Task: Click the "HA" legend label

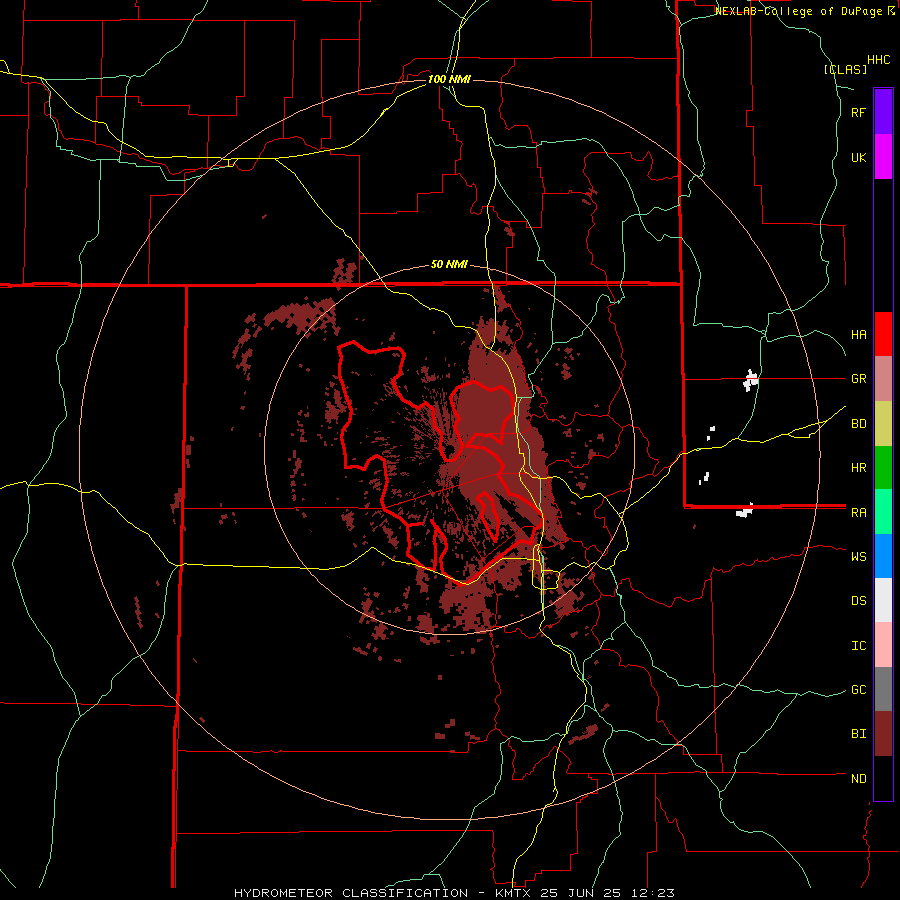Action: tap(858, 335)
